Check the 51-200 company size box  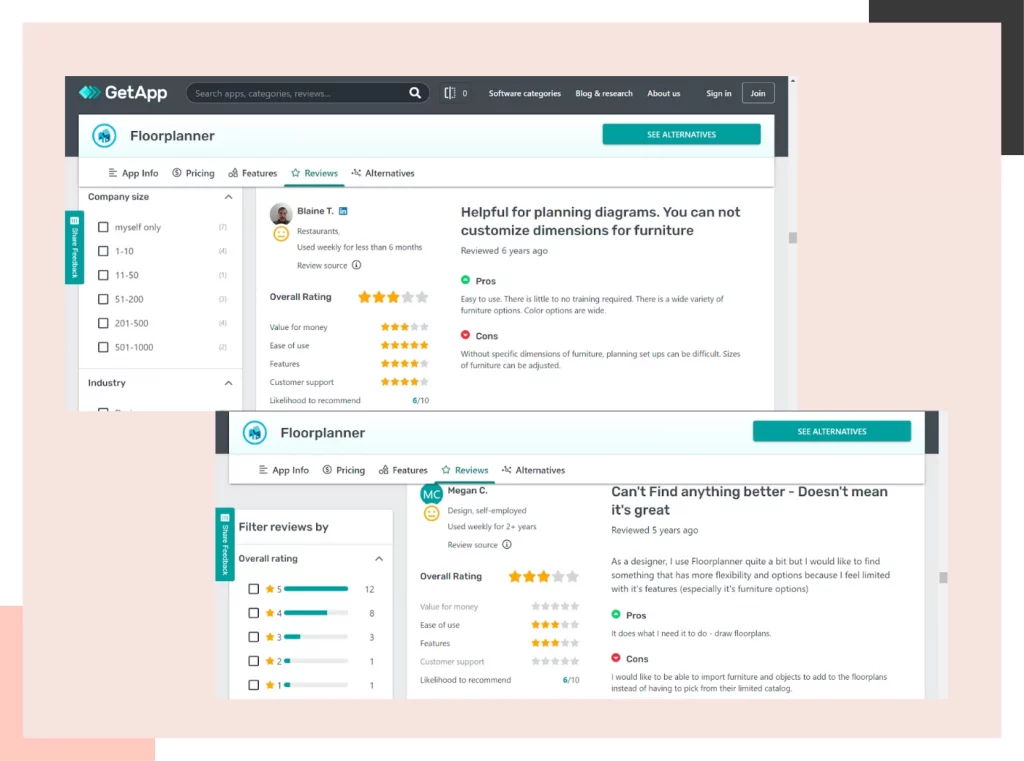pos(103,299)
